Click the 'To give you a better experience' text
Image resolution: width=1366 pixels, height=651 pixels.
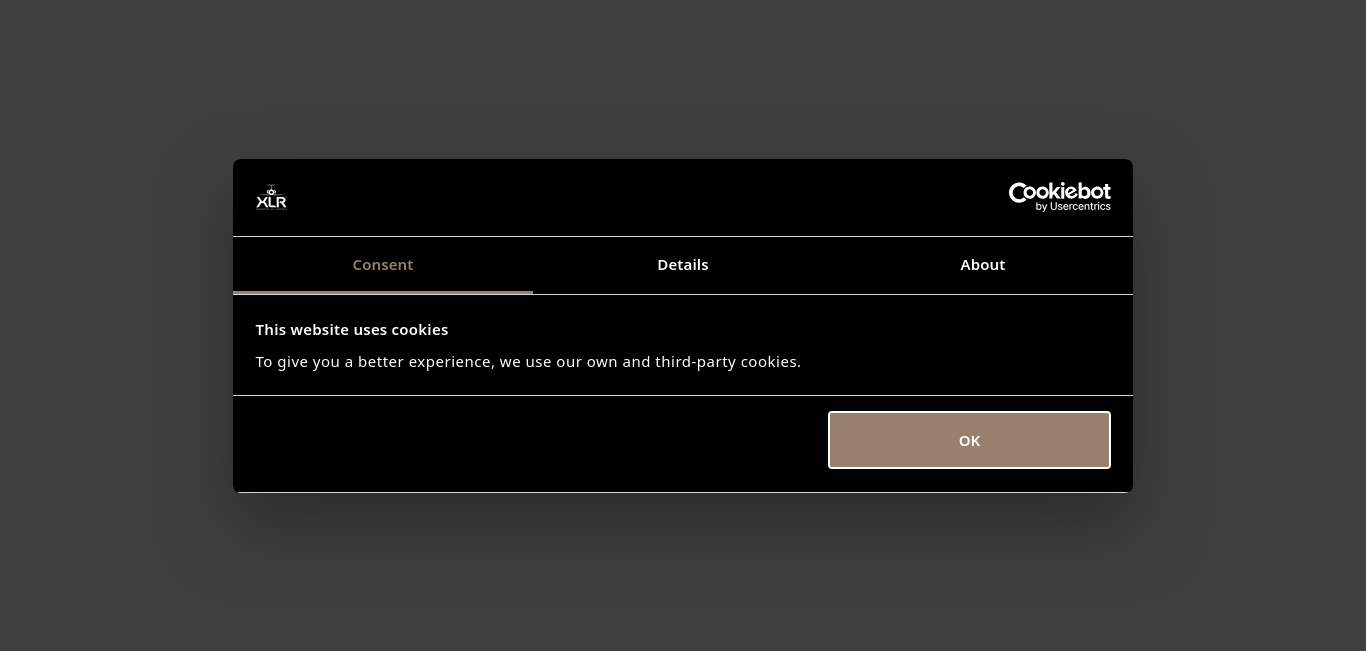click(528, 362)
